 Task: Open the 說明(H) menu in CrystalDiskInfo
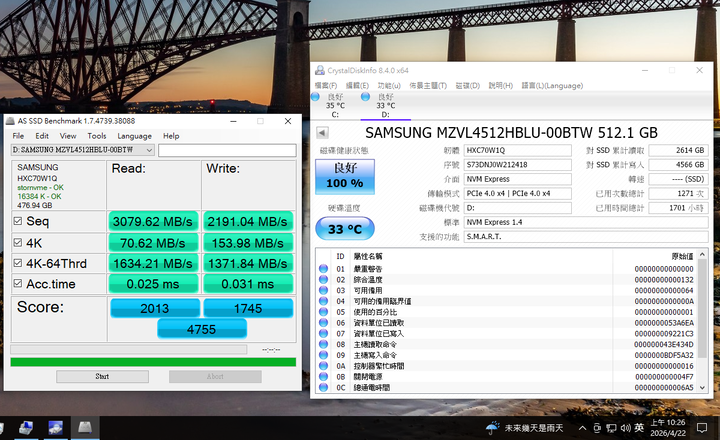click(501, 85)
